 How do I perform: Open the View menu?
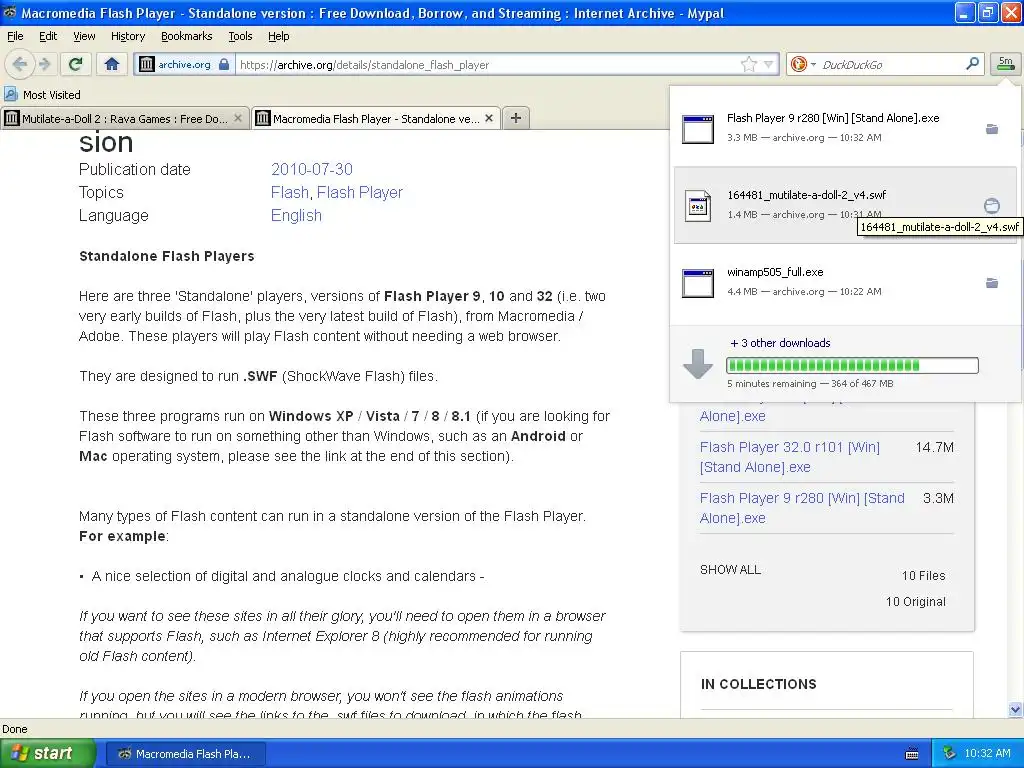pyautogui.click(x=84, y=36)
